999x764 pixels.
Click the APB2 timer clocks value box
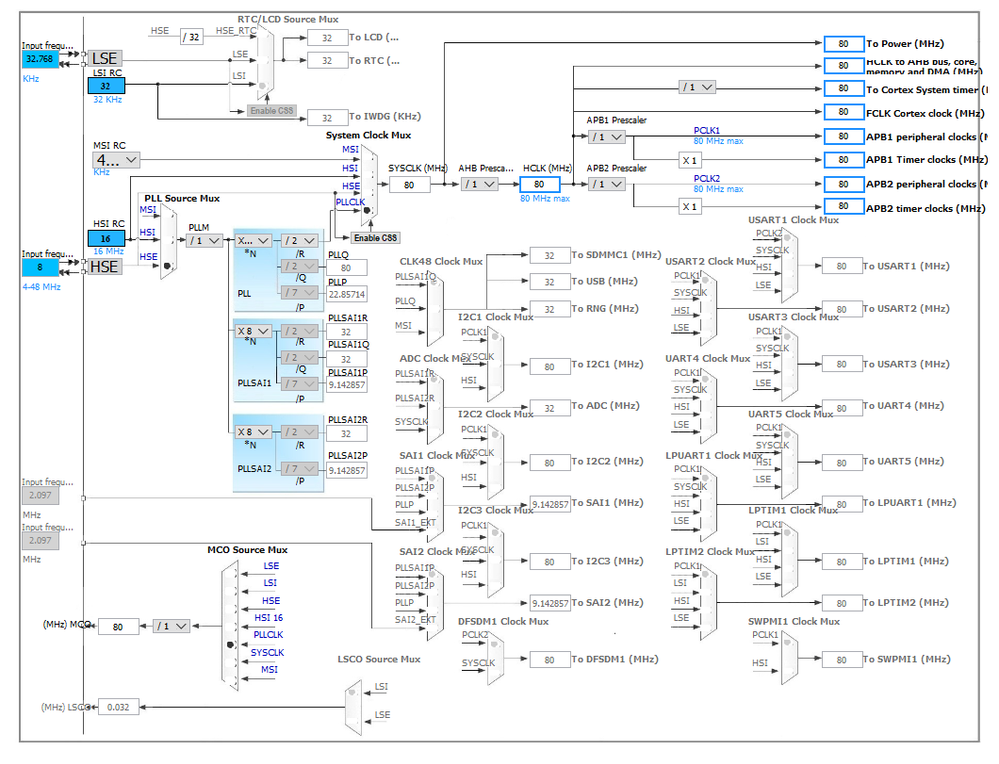click(x=844, y=206)
